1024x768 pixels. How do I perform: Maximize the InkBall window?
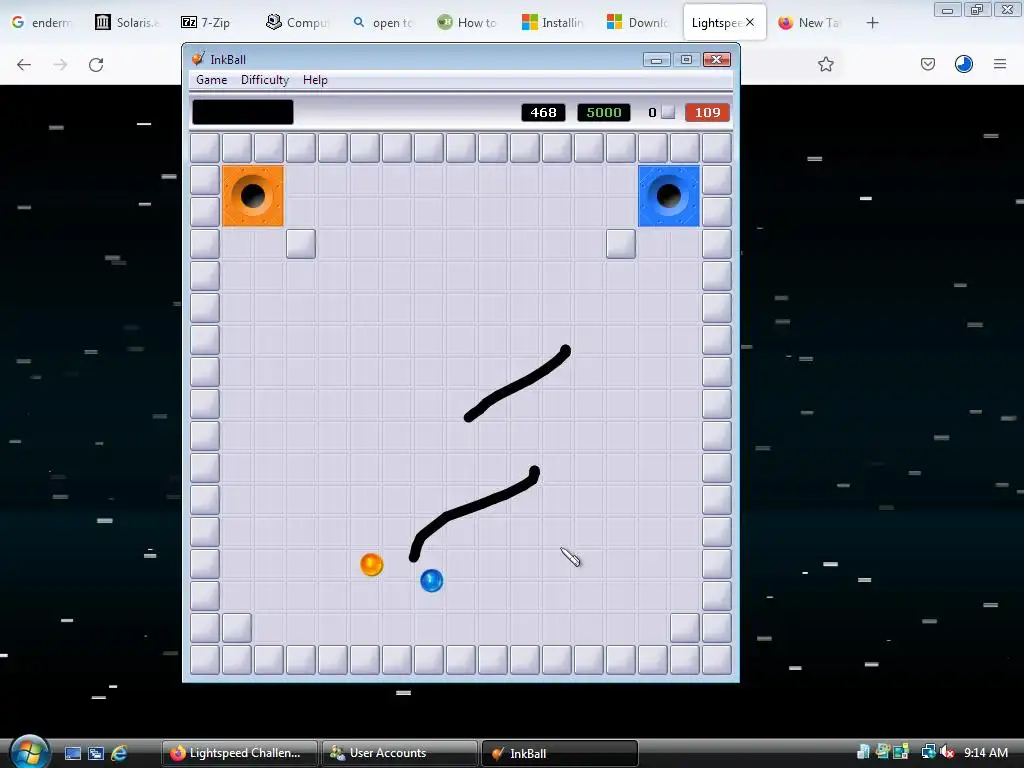point(686,59)
